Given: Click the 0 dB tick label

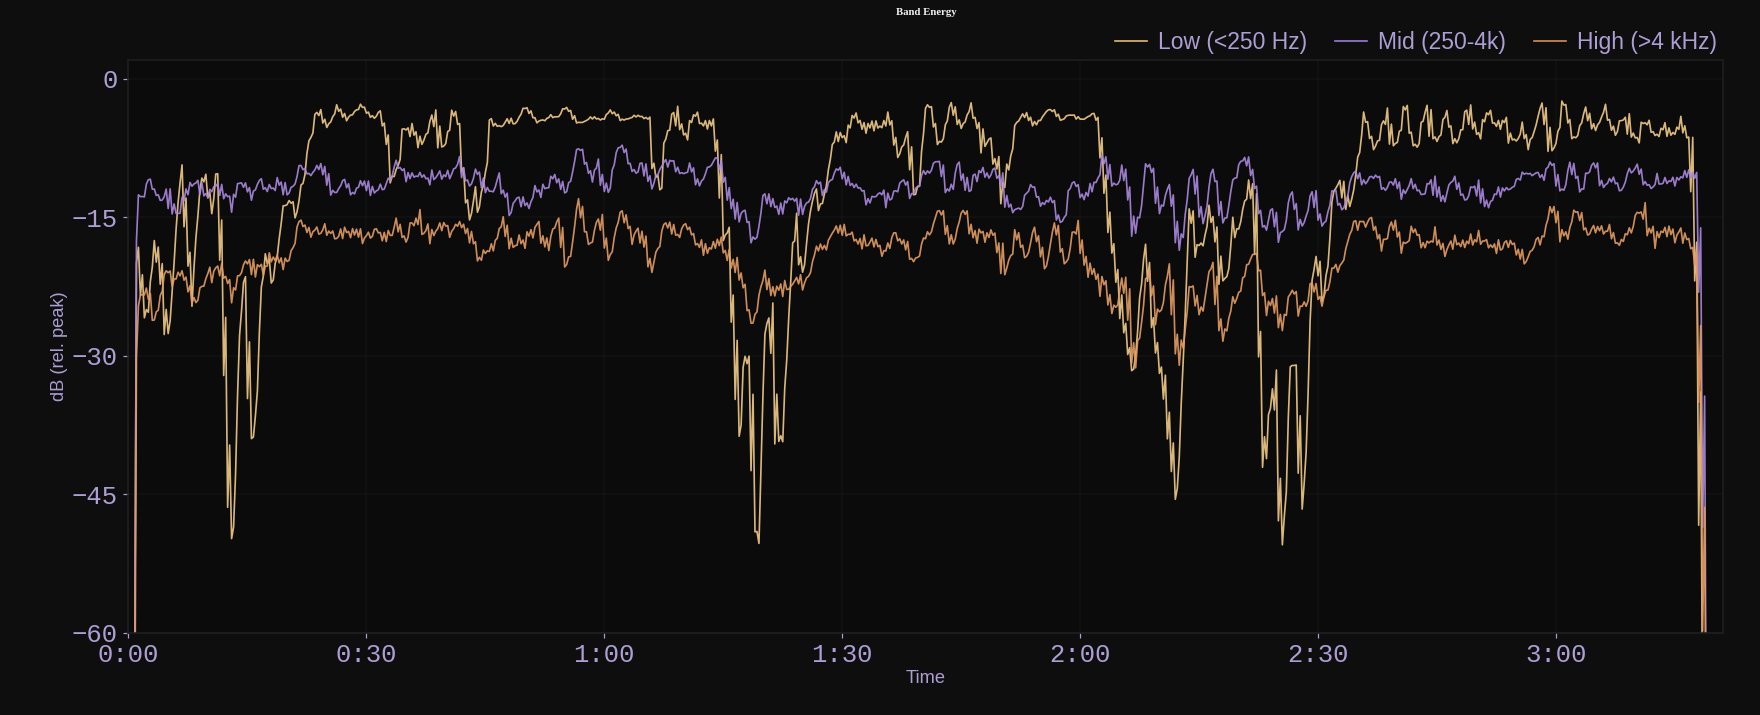Looking at the screenshot, I should tap(110, 80).
